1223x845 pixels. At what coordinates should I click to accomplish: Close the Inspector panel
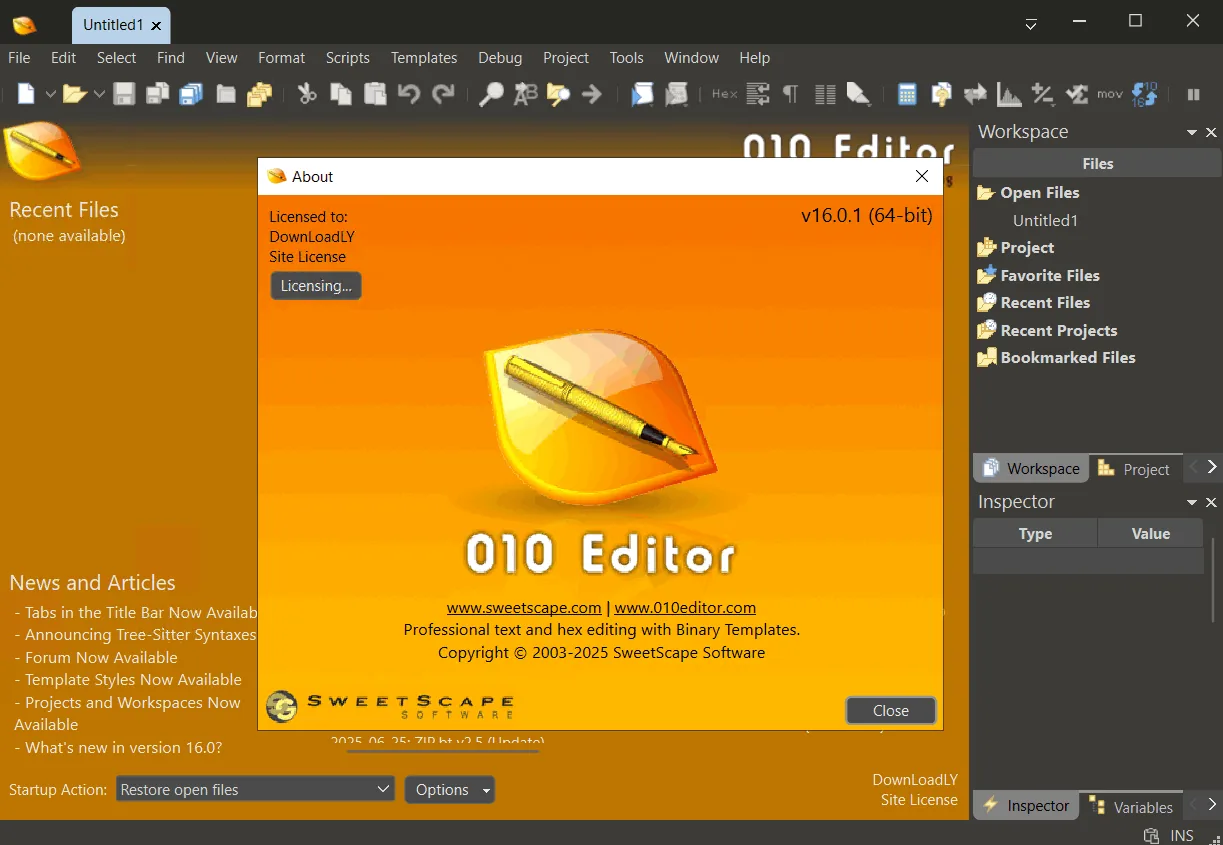[x=1211, y=503]
